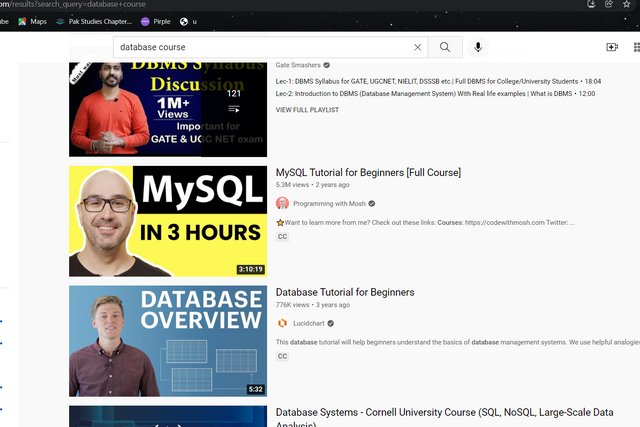Click the MySQL video description snippet
640x427 pixels.
point(426,222)
